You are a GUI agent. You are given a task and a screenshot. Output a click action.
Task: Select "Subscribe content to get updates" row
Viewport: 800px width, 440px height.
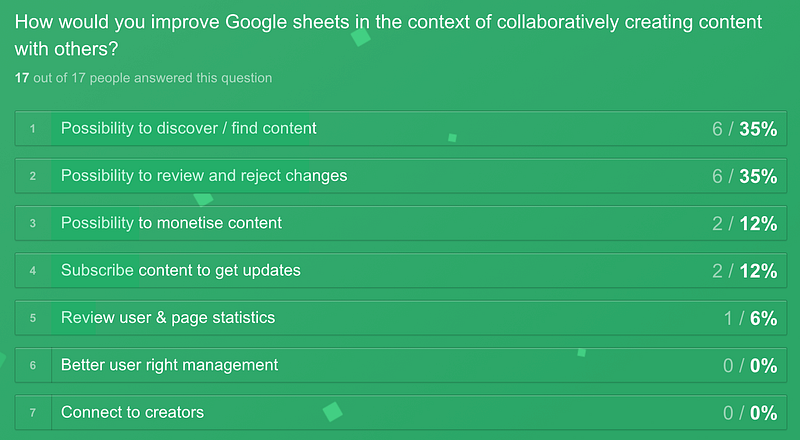[x=181, y=270]
